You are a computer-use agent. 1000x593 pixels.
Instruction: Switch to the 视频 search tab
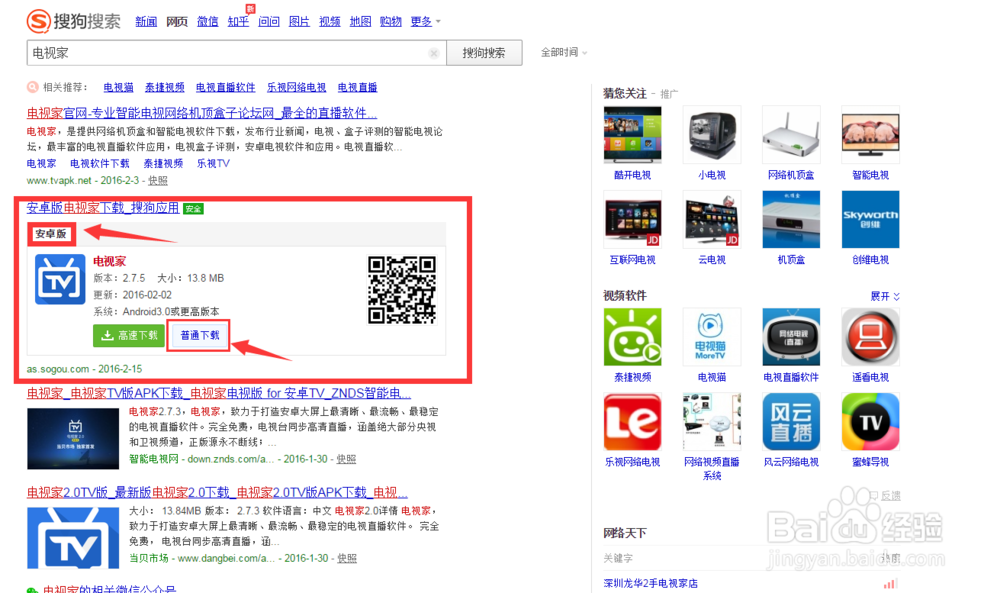330,22
